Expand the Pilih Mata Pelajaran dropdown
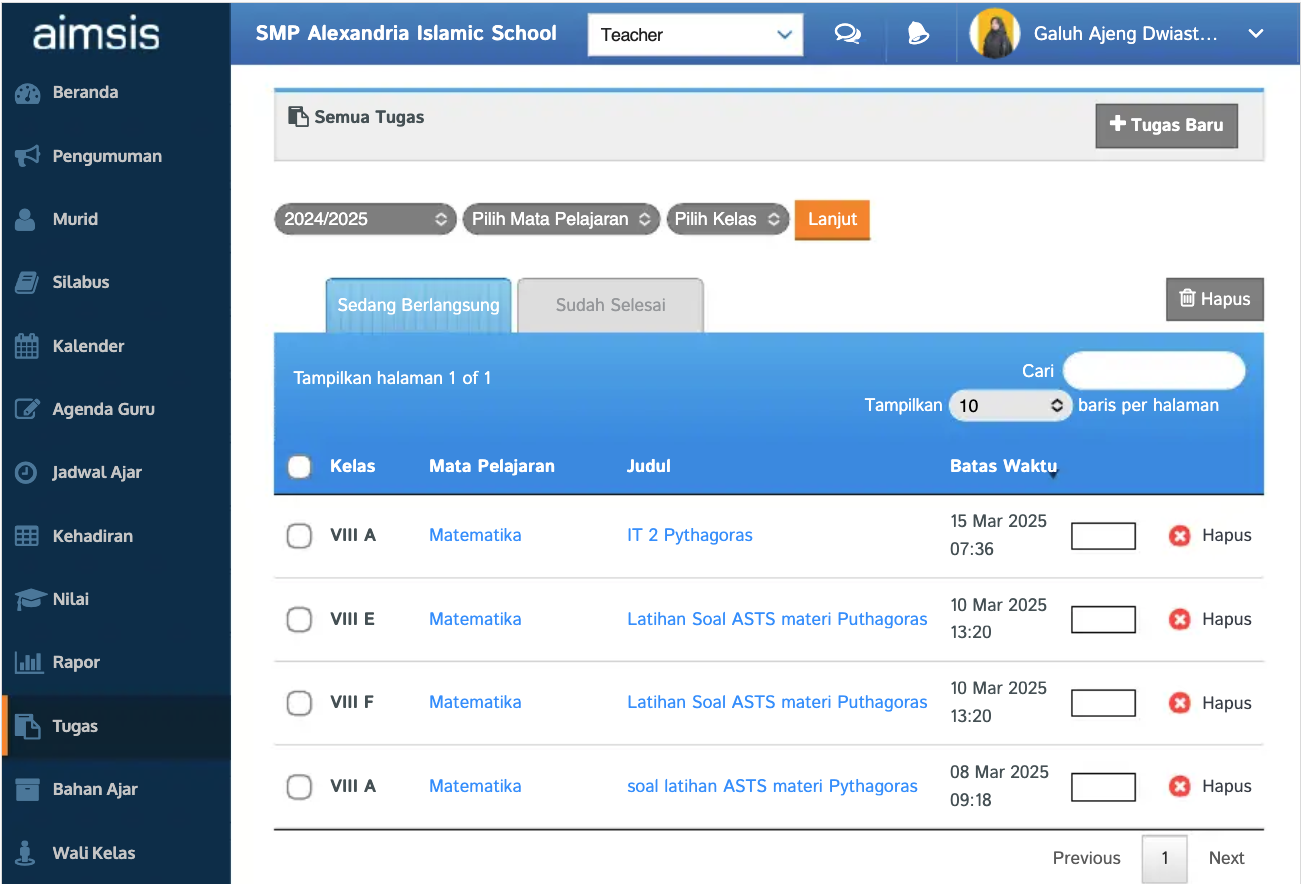Screen dimensions: 1301x884 coord(560,219)
